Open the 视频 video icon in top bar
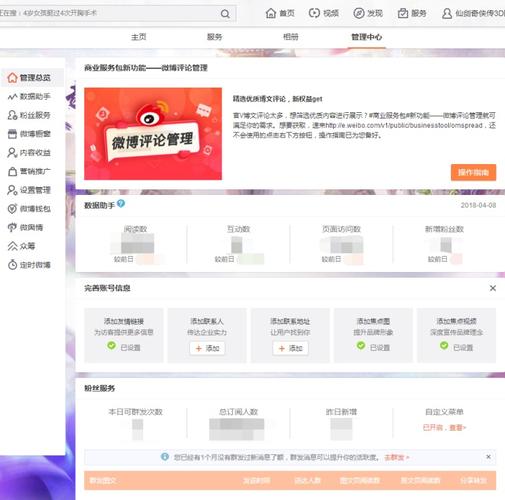The width and height of the screenshot is (505, 500). tap(314, 13)
